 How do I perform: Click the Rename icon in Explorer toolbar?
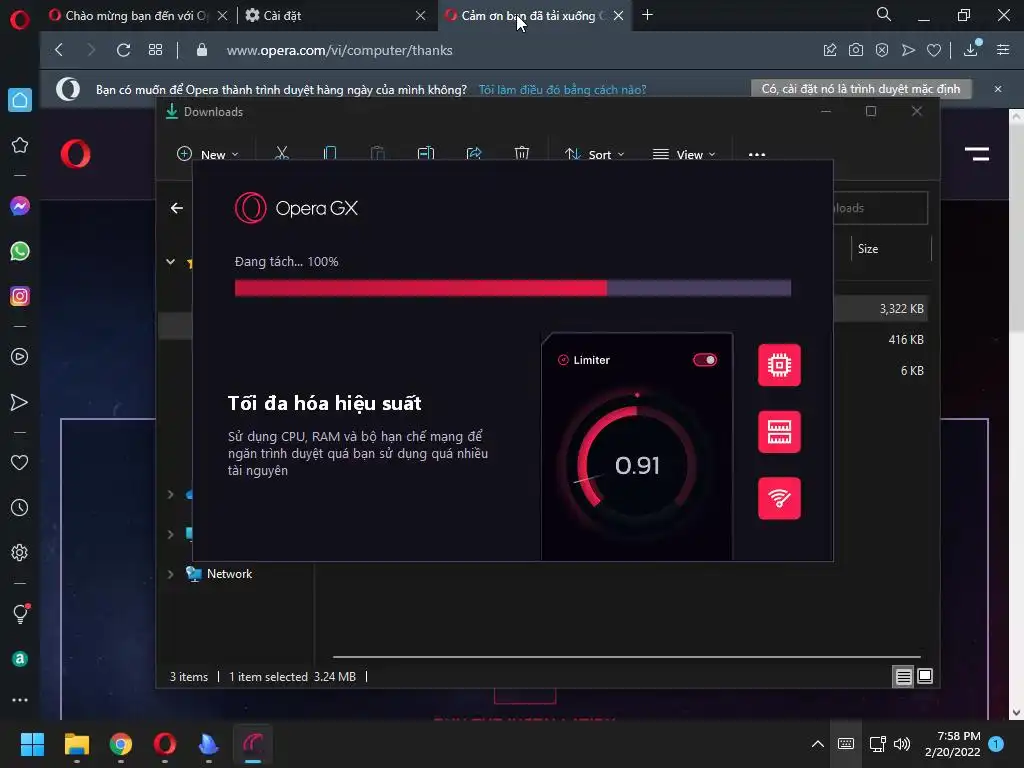point(426,153)
